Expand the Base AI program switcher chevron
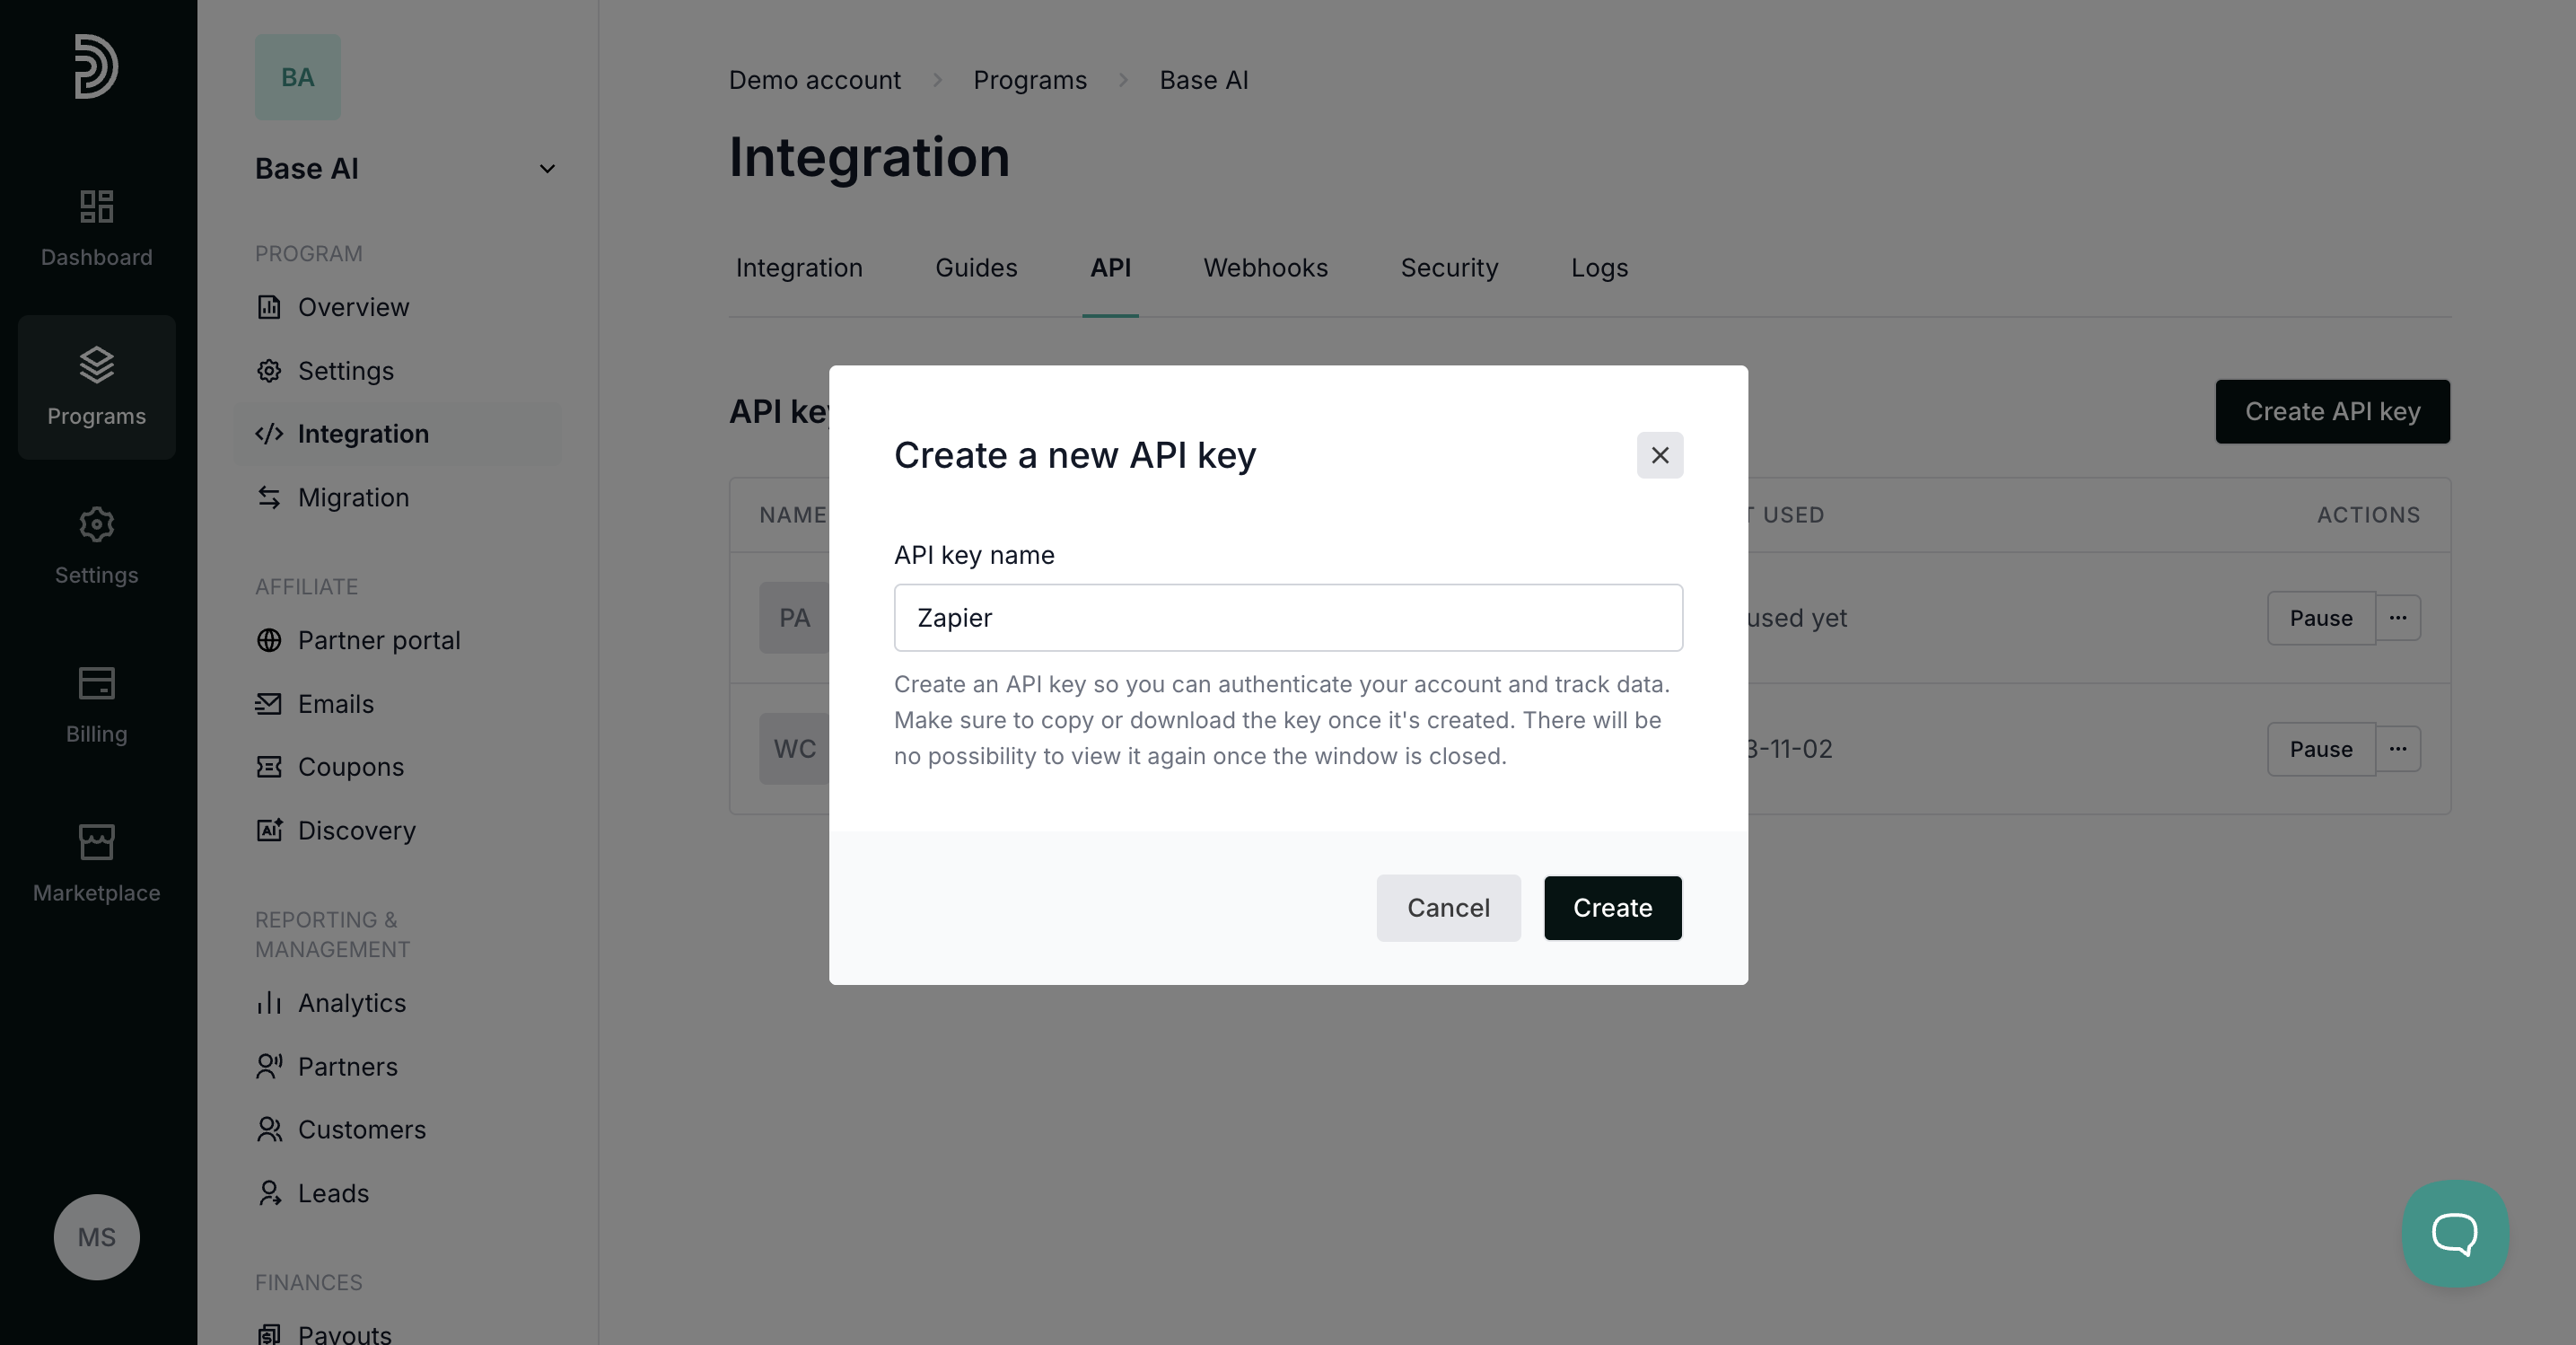The width and height of the screenshot is (2576, 1345). click(547, 169)
